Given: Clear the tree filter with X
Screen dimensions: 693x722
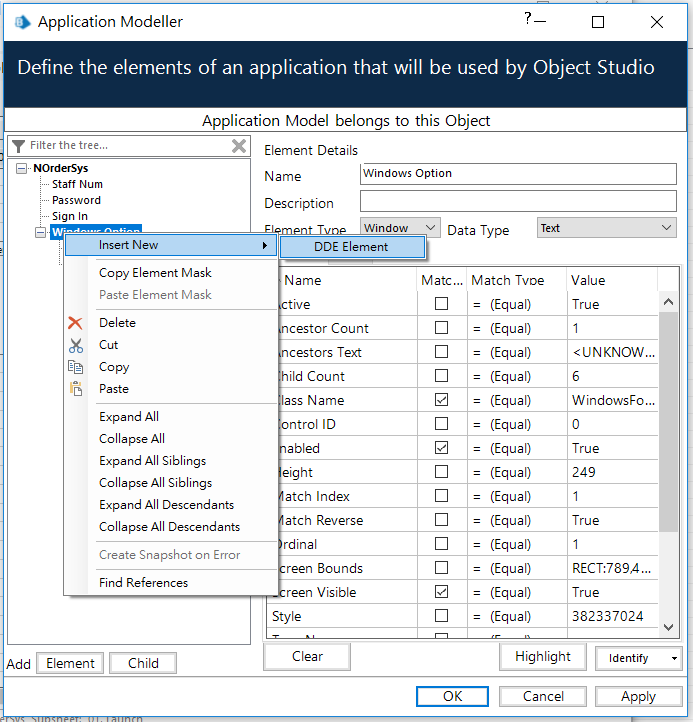Looking at the screenshot, I should point(239,146).
